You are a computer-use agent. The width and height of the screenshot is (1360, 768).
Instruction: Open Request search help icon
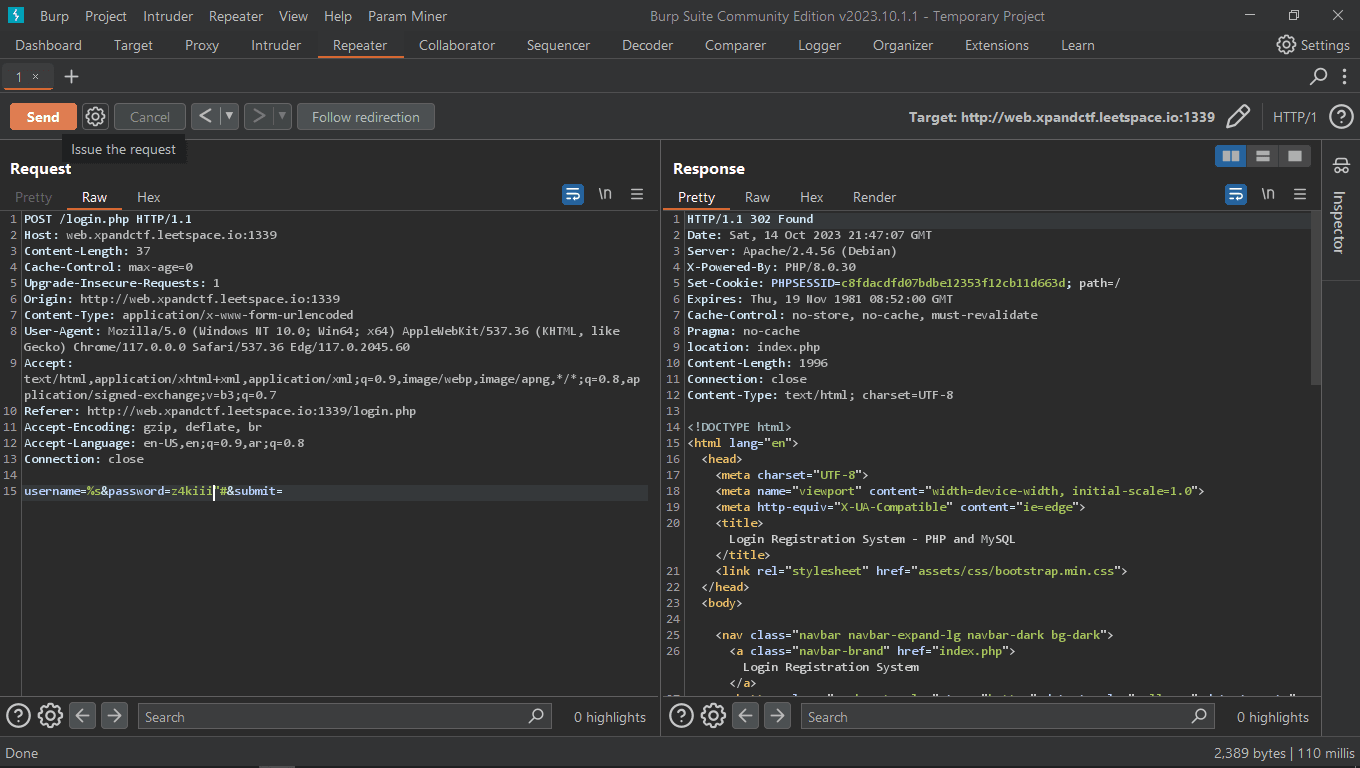18,716
